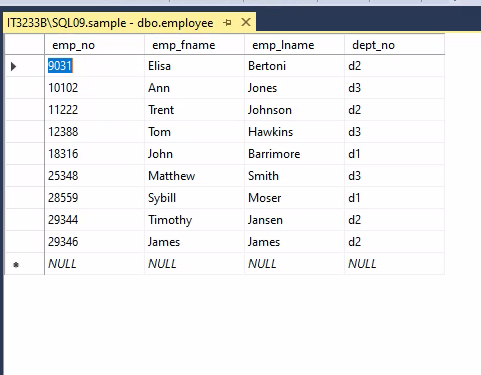
Task: Select first name cell Tom
Action: 195,132
